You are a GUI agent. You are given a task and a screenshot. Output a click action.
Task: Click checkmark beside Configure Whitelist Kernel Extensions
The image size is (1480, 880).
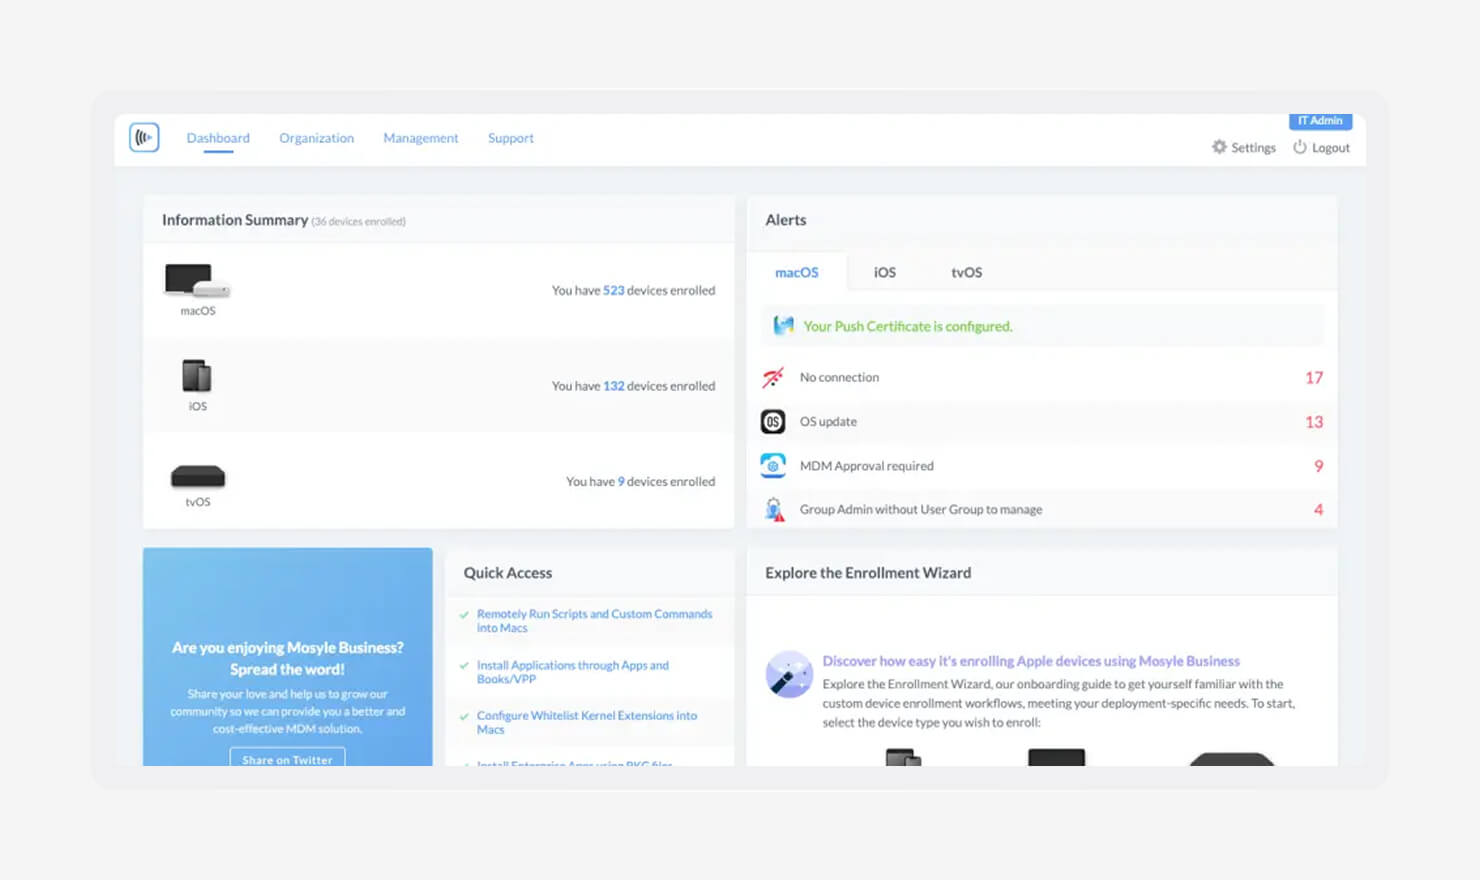464,716
